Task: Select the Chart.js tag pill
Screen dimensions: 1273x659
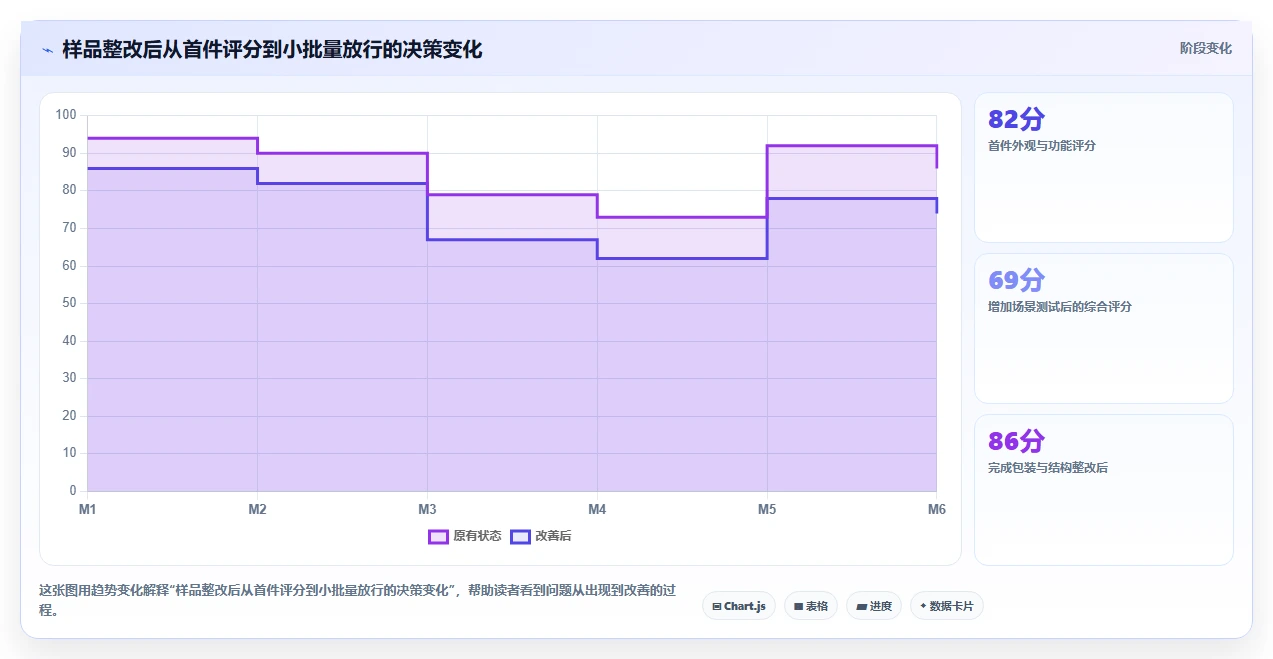Action: pyautogui.click(x=739, y=606)
